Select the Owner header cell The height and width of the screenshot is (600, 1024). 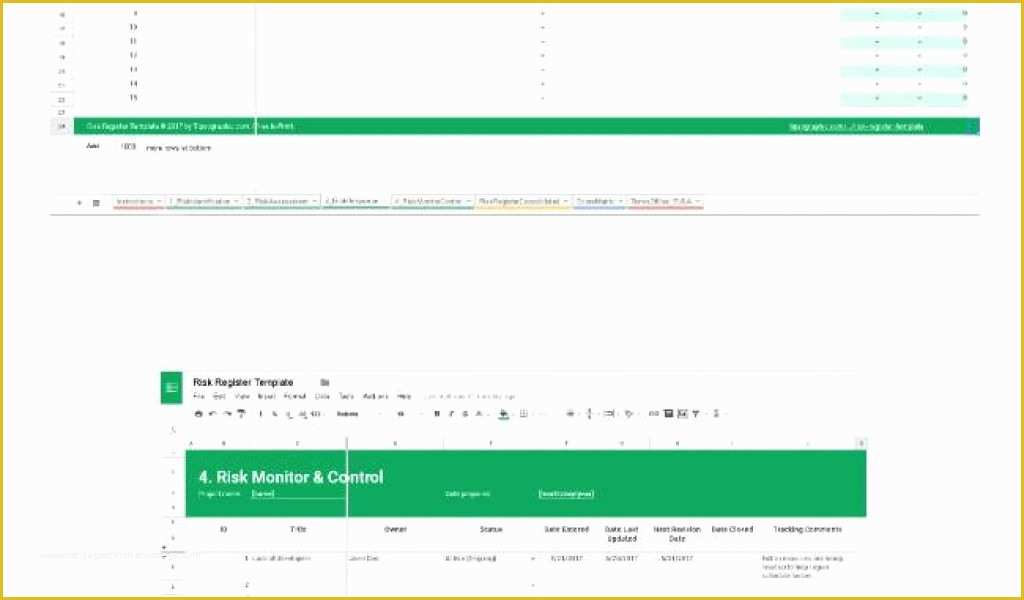395,529
